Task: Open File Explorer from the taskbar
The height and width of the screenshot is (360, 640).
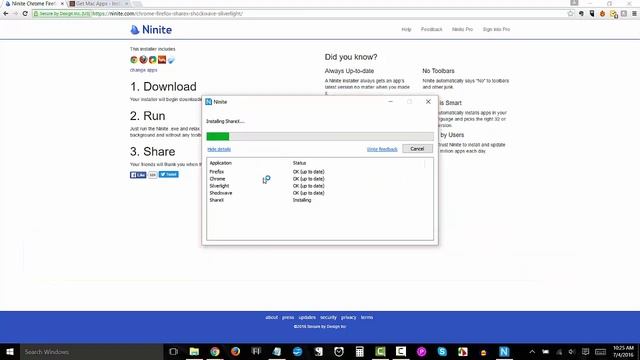Action: tap(194, 351)
